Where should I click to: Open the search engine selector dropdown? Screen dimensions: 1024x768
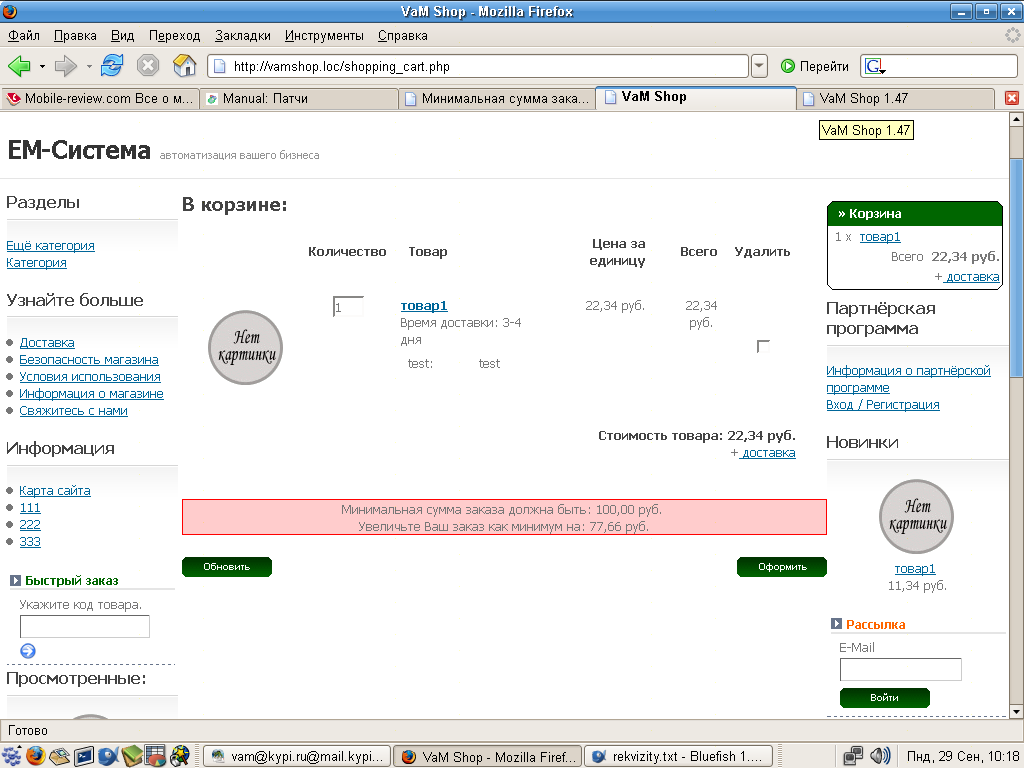[876, 66]
